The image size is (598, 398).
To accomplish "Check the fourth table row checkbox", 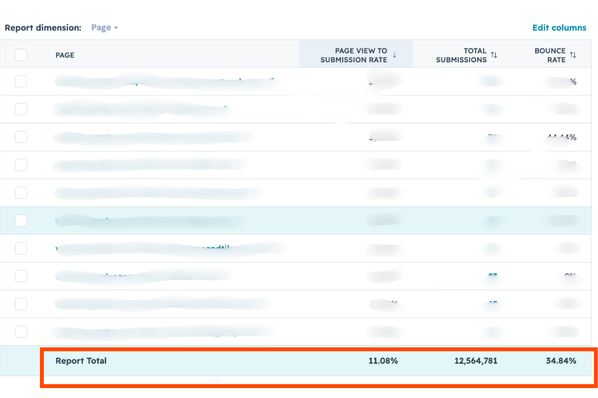I will pos(21,165).
